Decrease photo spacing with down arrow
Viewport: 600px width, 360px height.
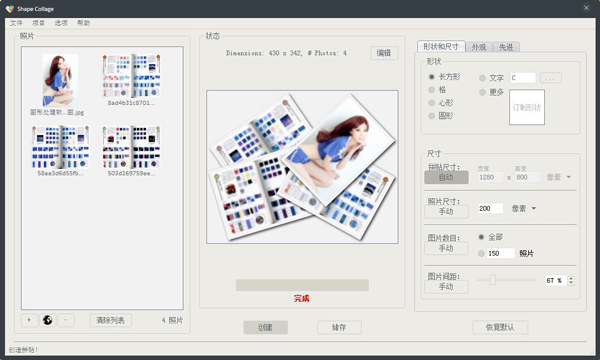[x=571, y=283]
